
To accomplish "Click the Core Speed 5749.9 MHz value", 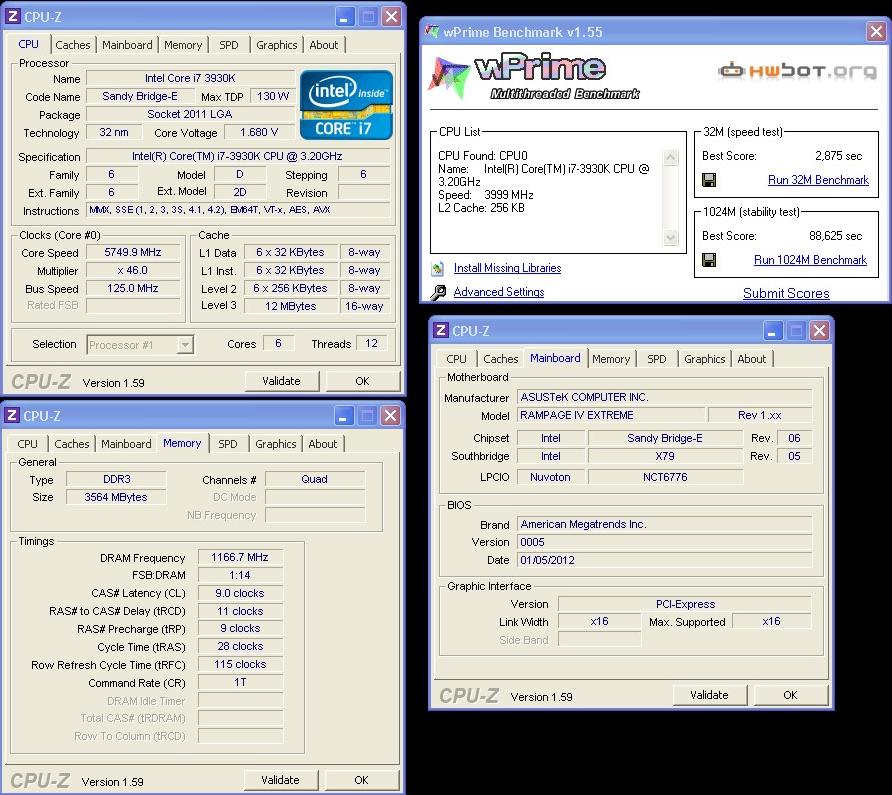I will click(x=133, y=253).
